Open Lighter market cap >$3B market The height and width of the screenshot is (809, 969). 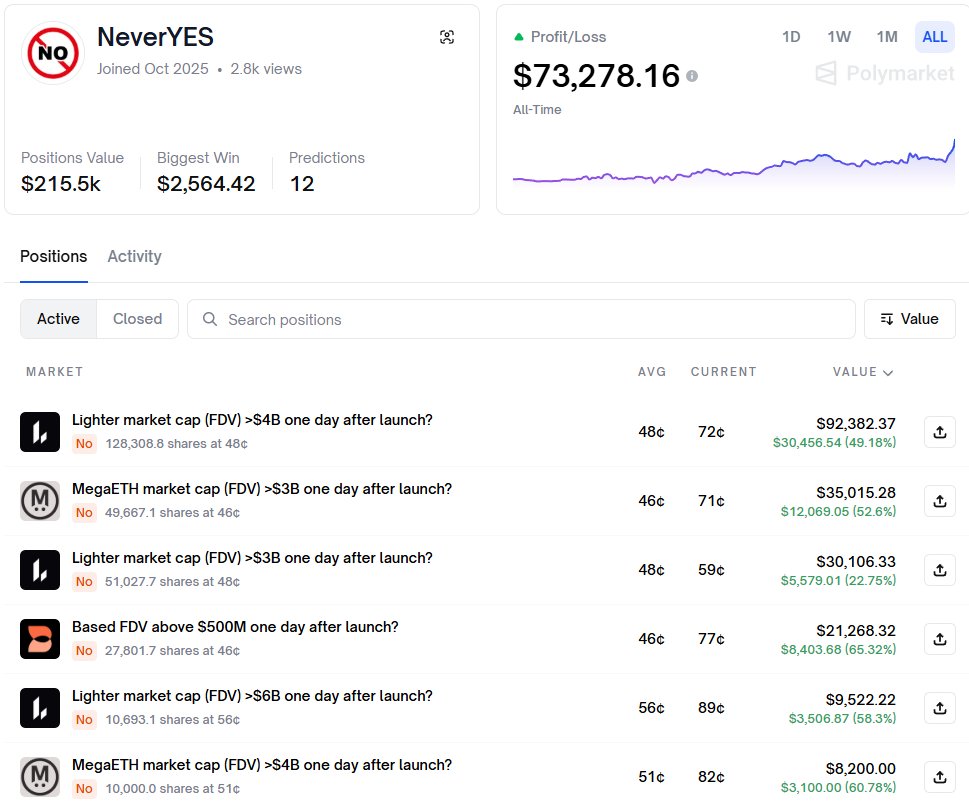(x=252, y=558)
